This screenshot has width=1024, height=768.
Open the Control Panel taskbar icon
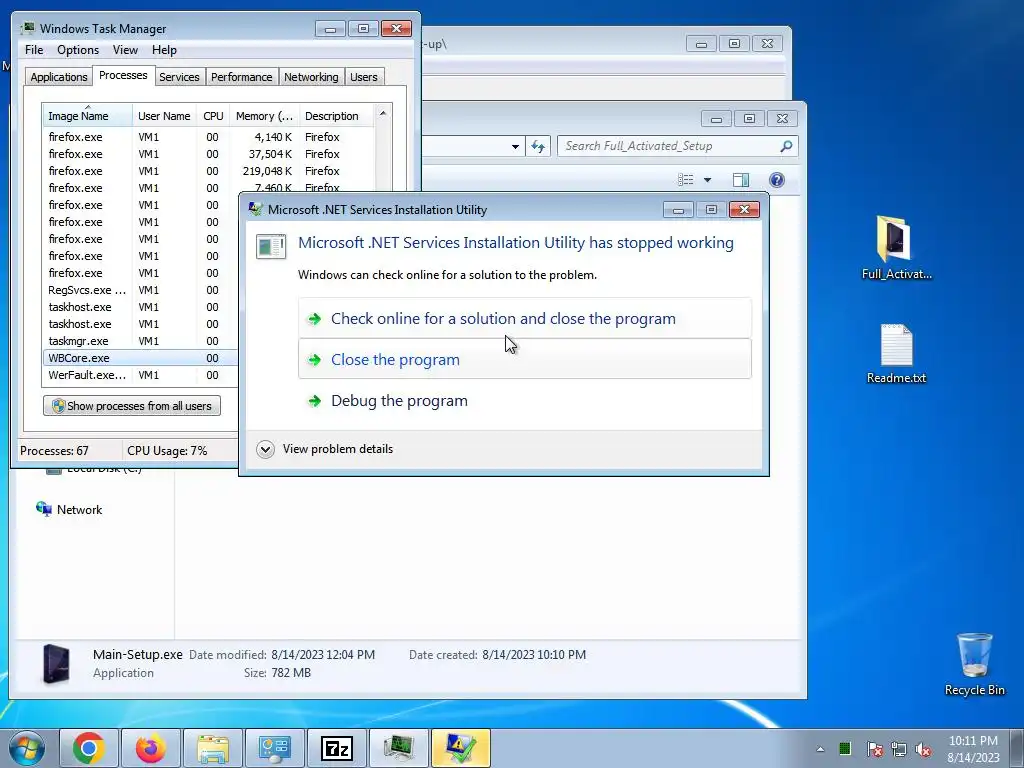[275, 748]
